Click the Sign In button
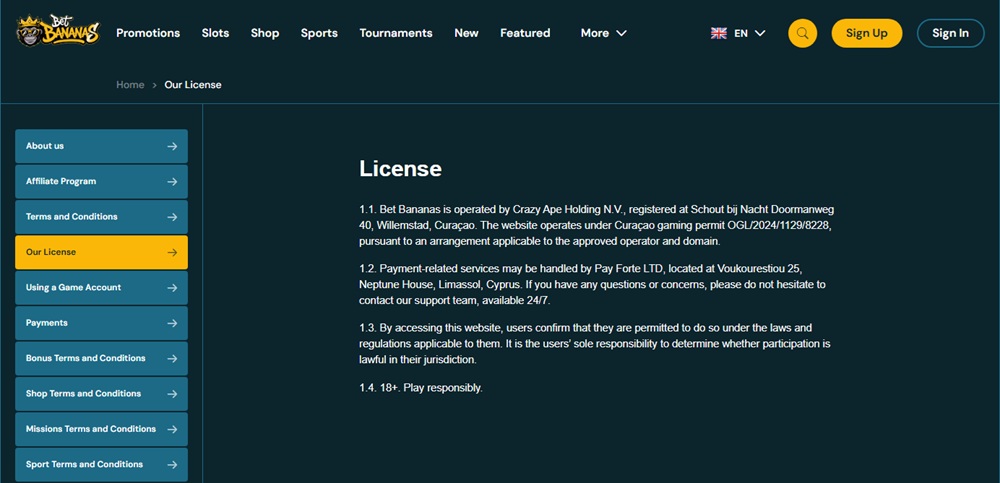The height and width of the screenshot is (483, 1000). pos(950,33)
